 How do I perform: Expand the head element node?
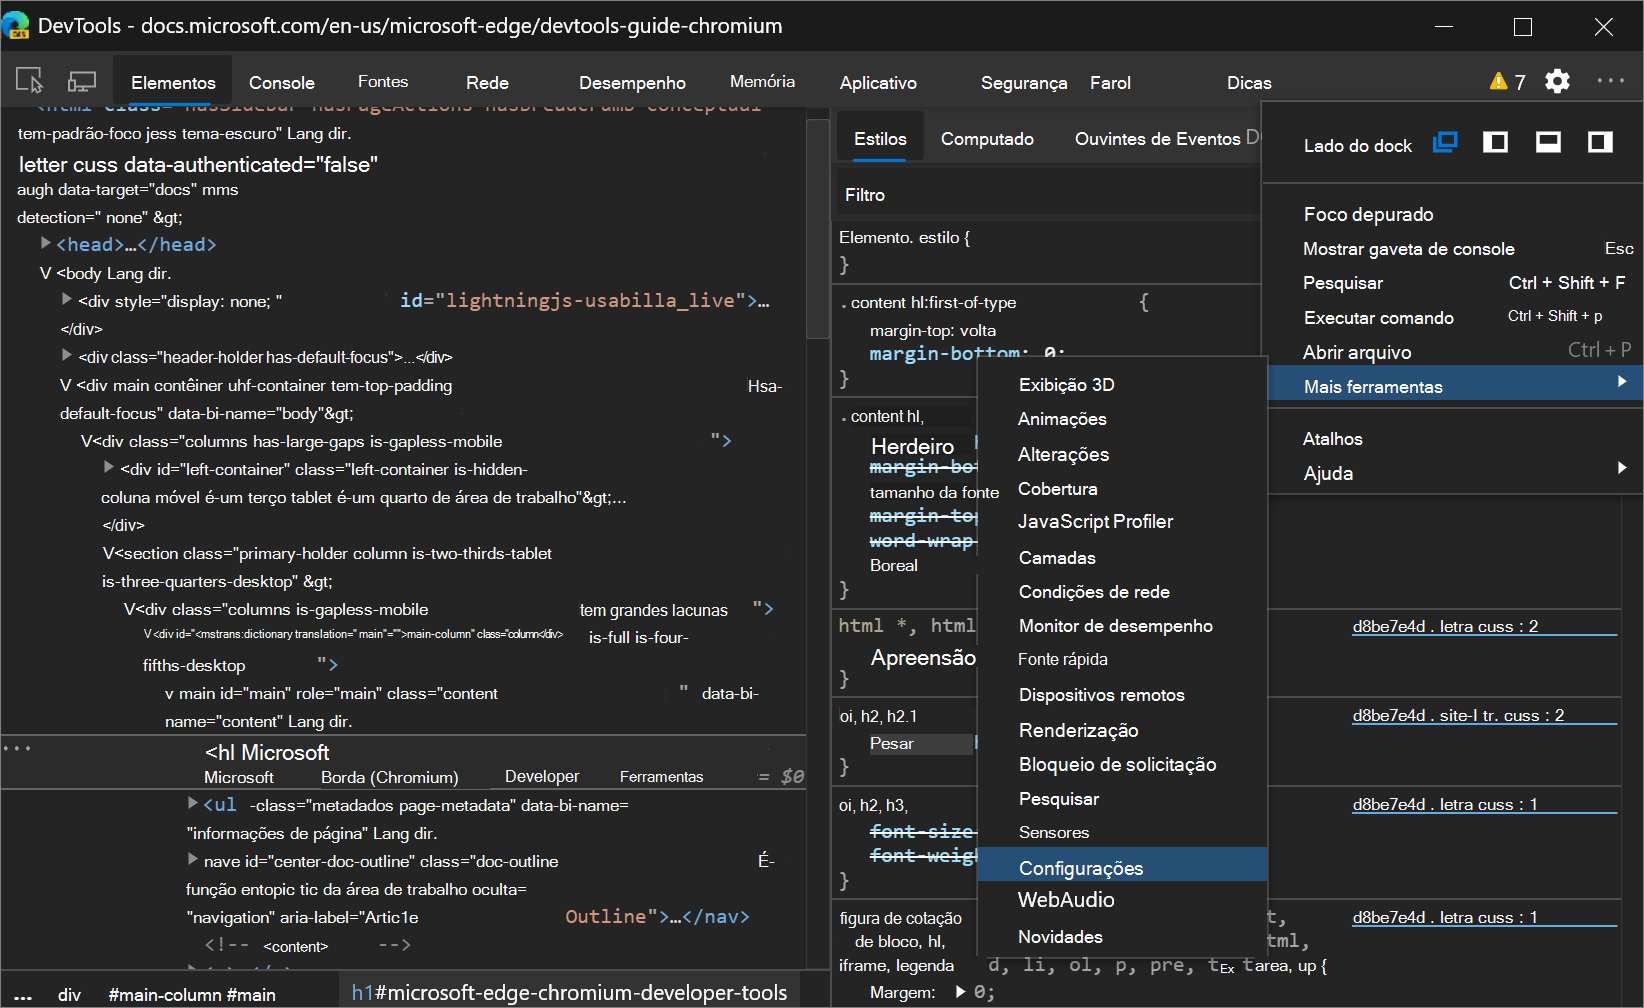45,243
